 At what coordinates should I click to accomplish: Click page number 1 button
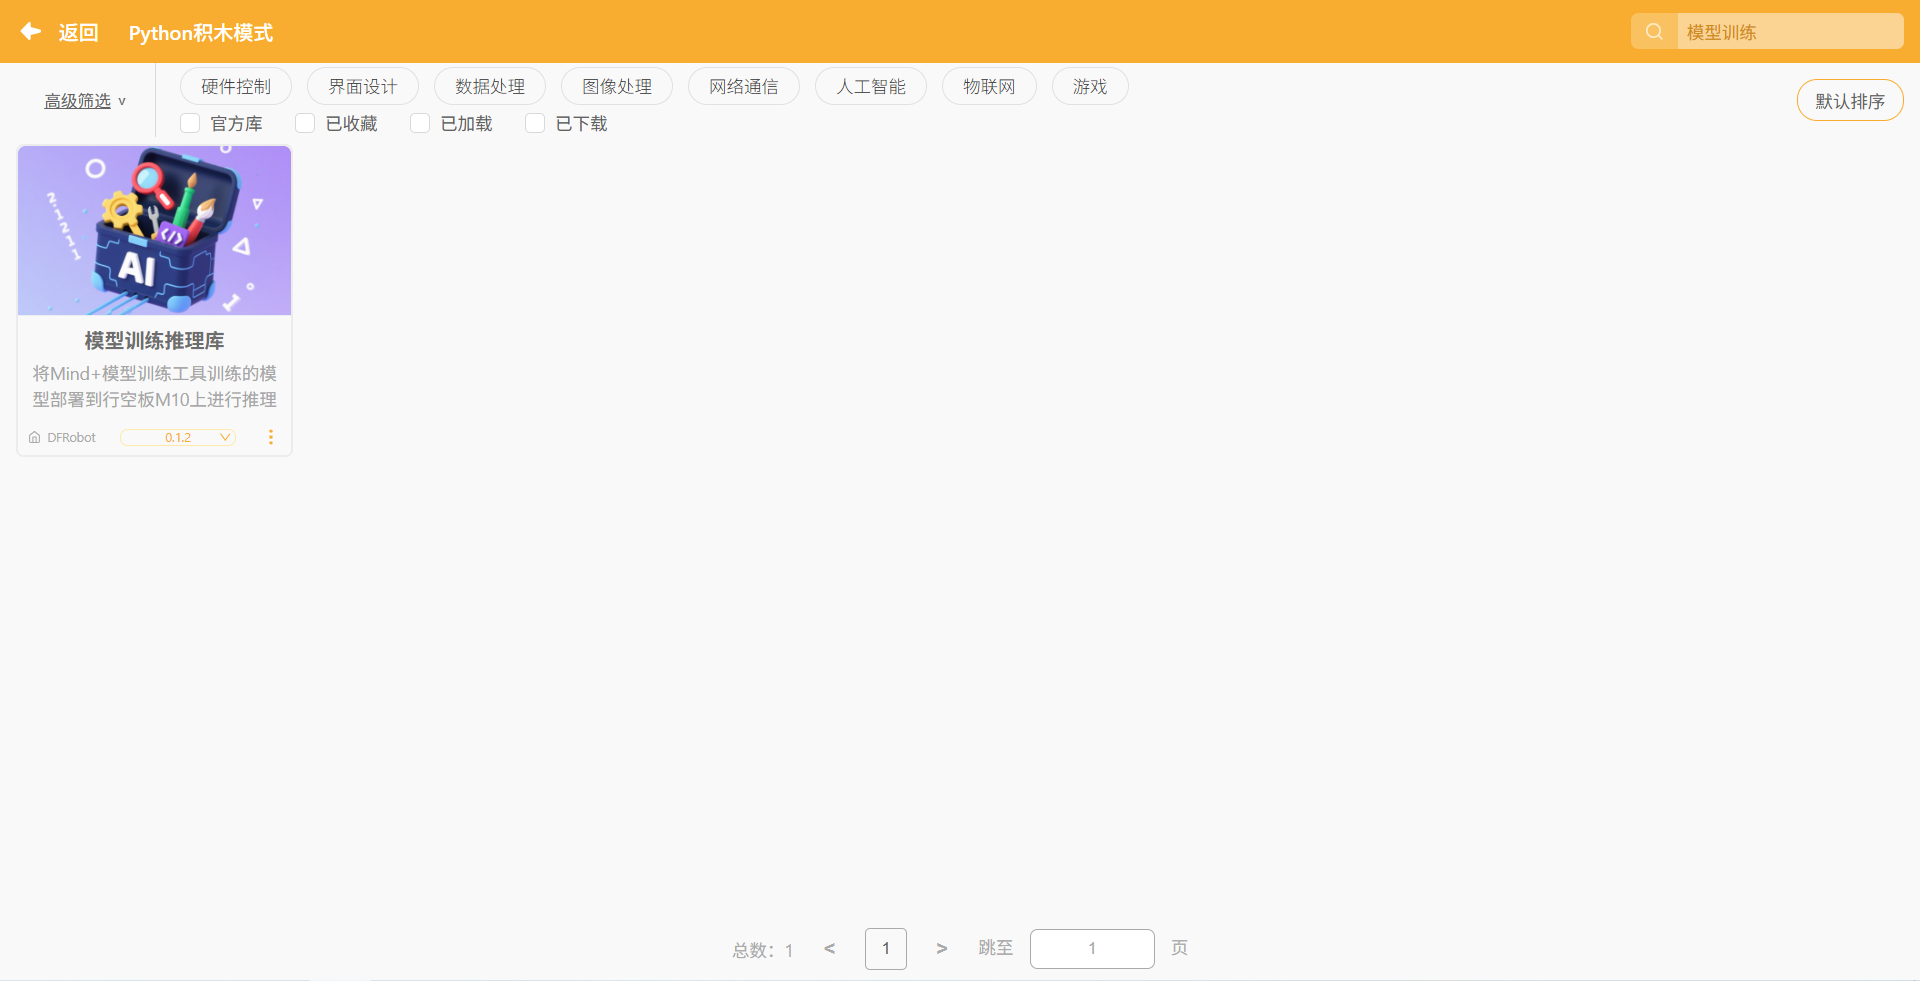(x=885, y=948)
